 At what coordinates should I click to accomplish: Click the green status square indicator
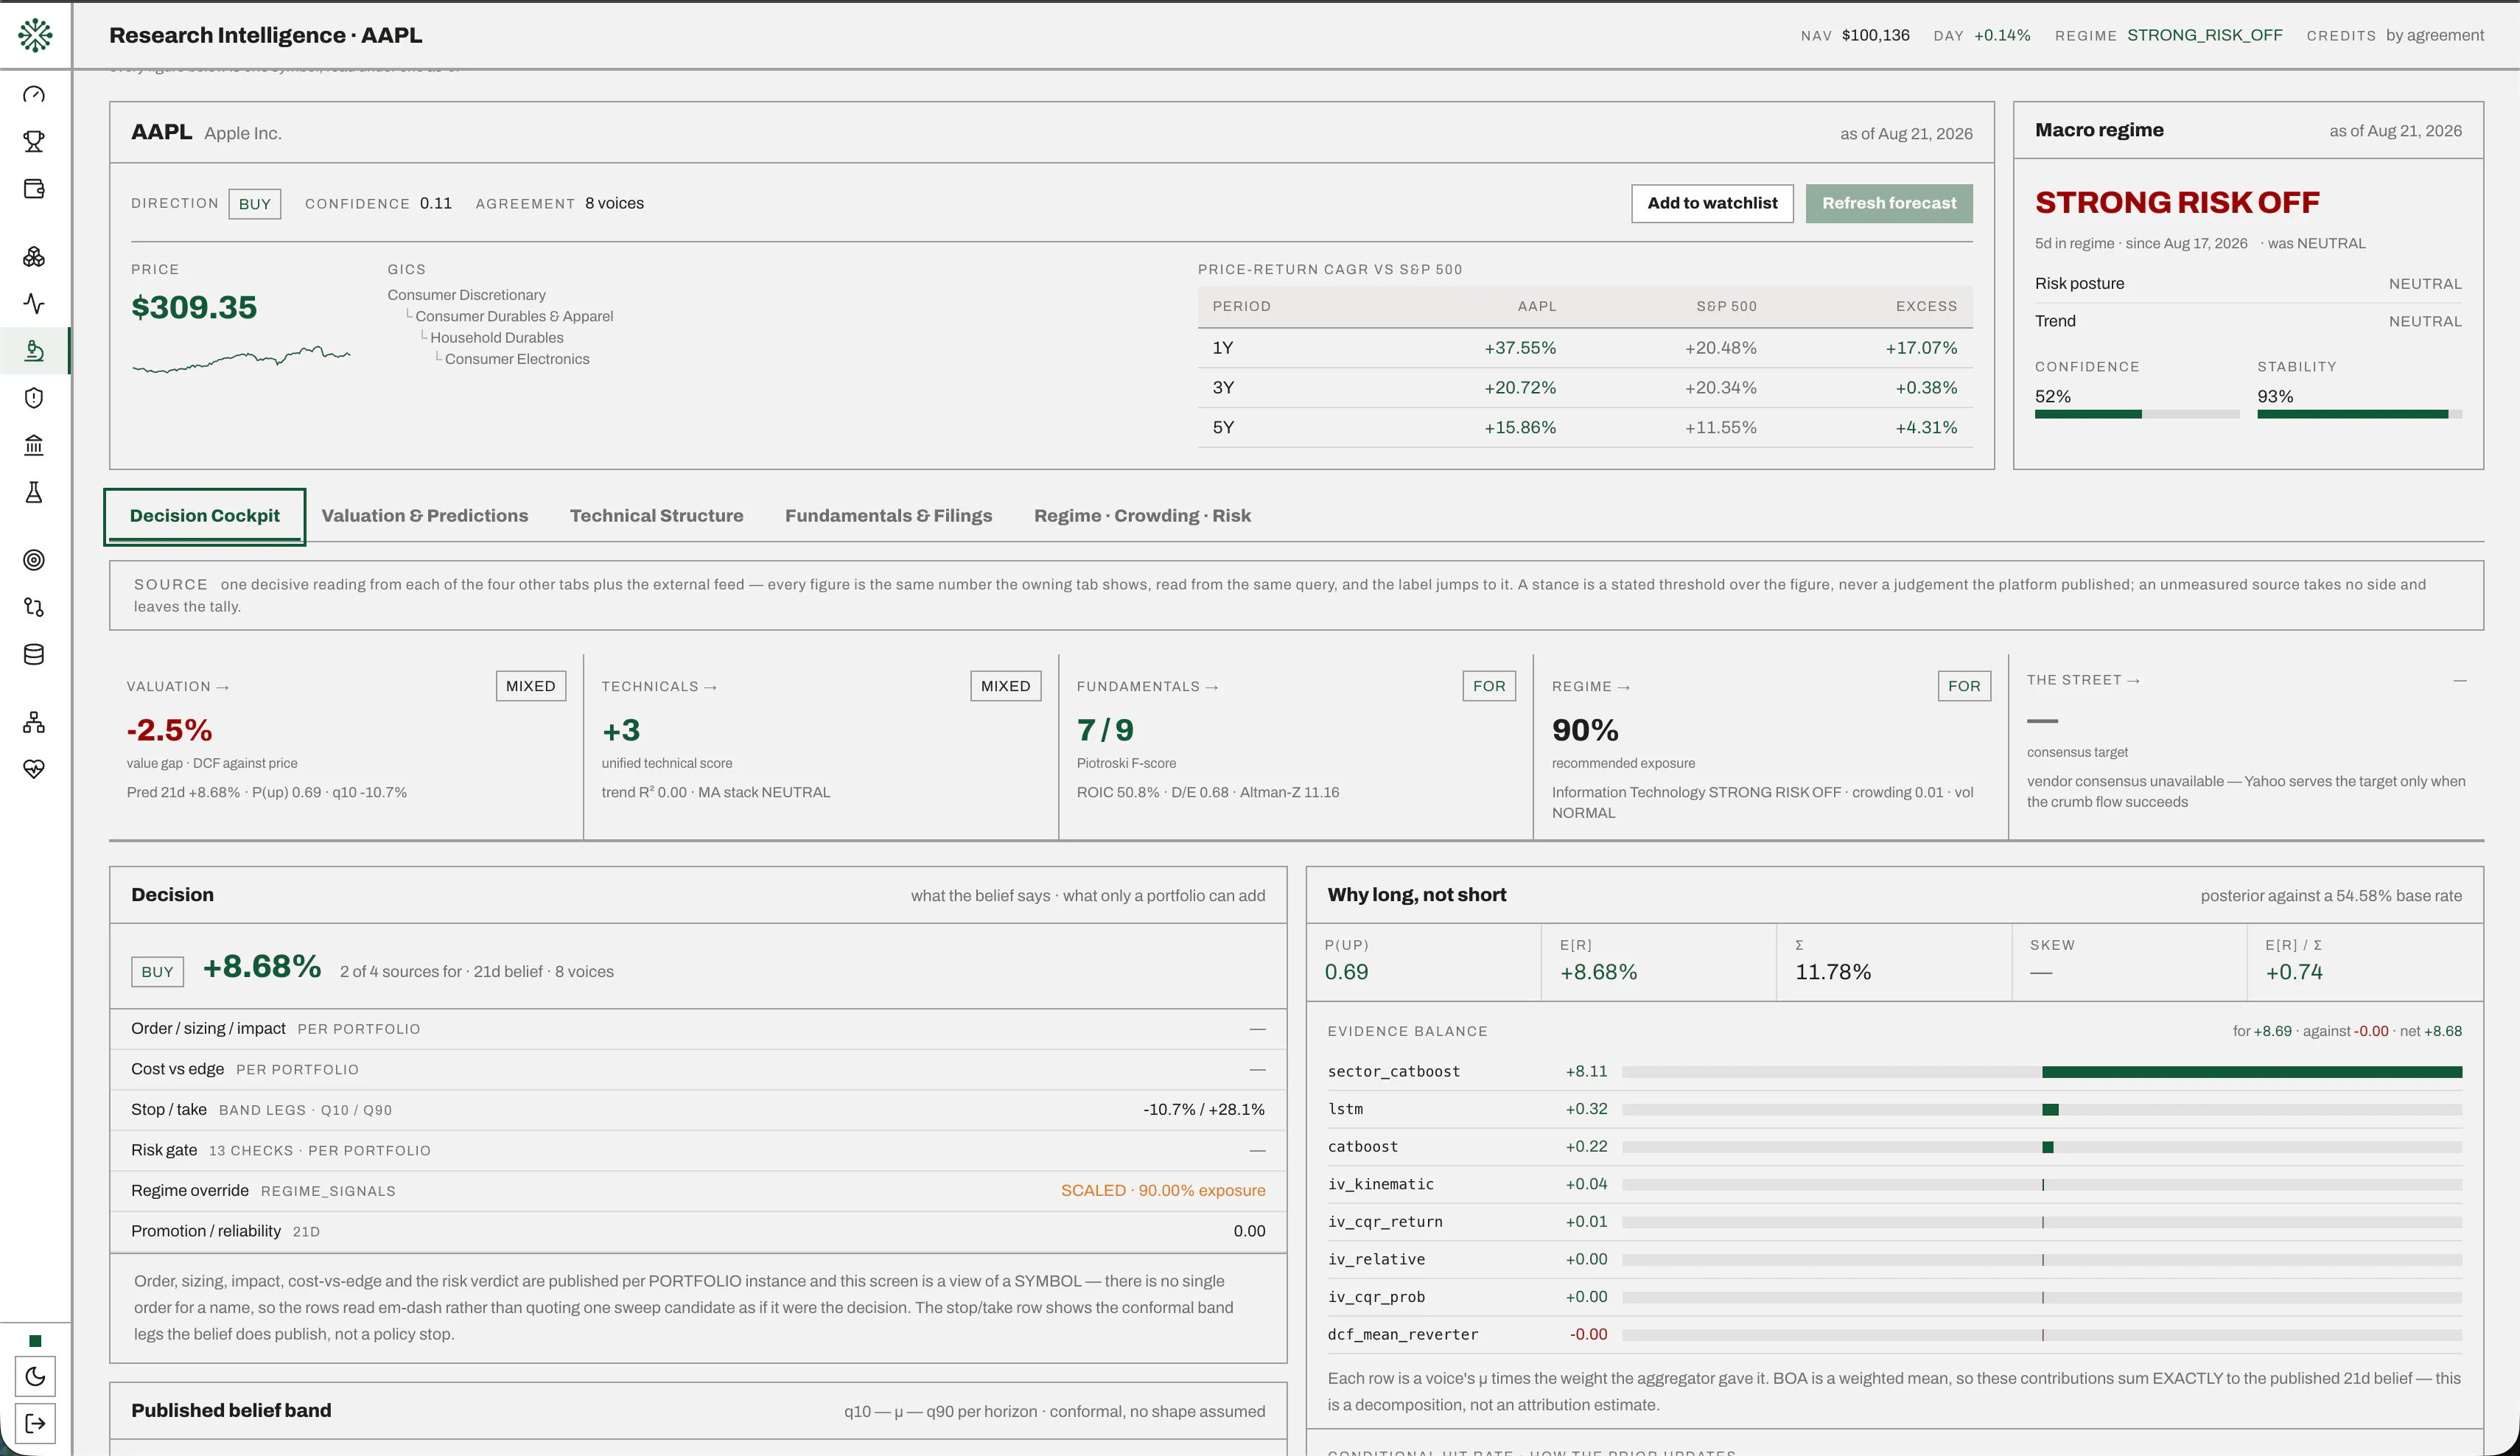tap(35, 1341)
